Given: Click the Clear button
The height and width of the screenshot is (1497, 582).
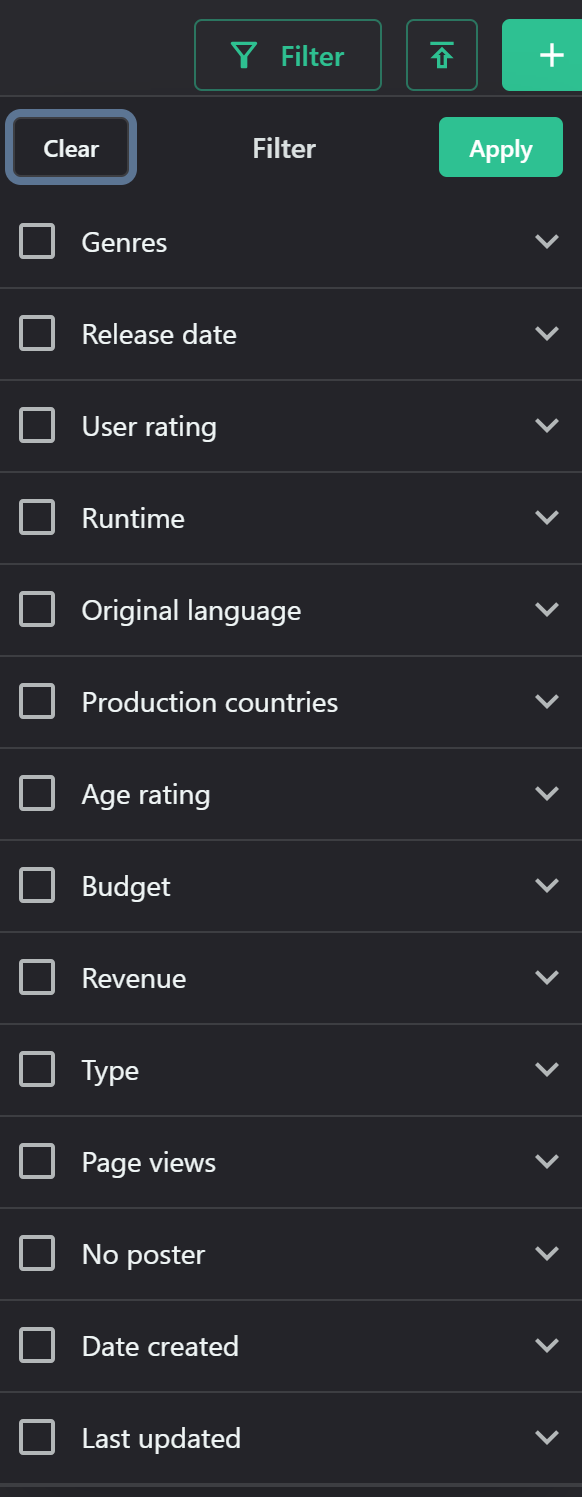Looking at the screenshot, I should click(x=71, y=148).
